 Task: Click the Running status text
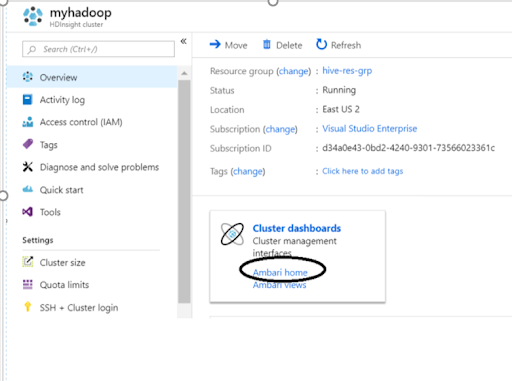[x=339, y=90]
